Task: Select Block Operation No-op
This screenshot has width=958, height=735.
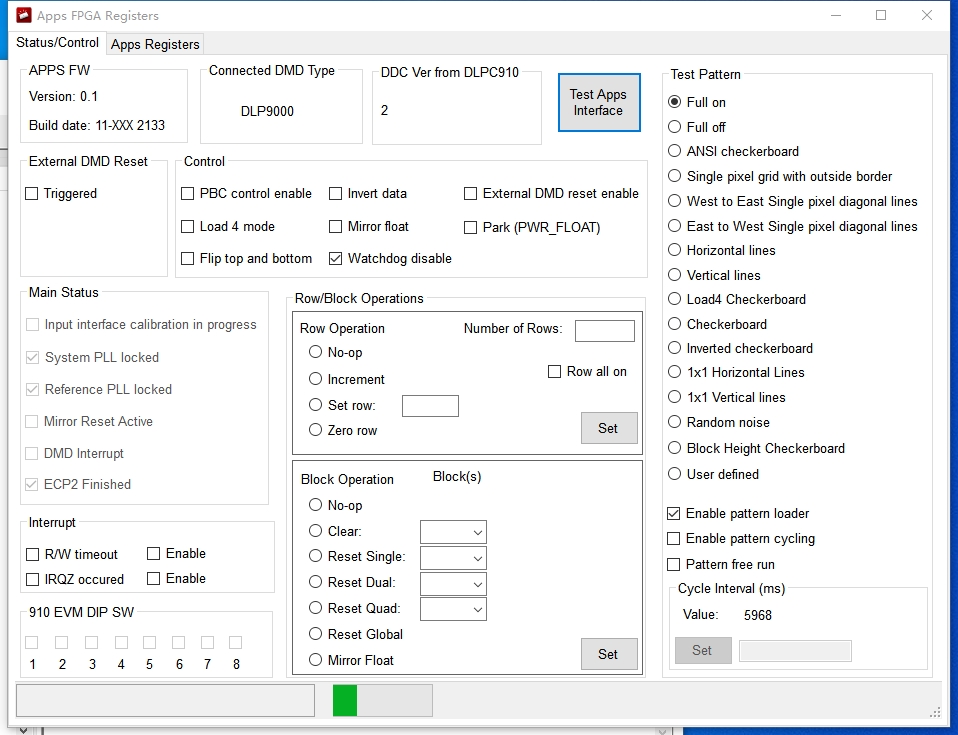Action: point(315,505)
